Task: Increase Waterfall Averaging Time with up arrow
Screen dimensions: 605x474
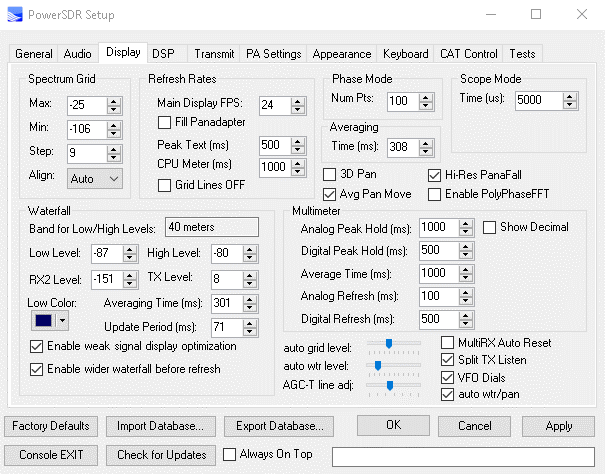Action: click(250, 300)
